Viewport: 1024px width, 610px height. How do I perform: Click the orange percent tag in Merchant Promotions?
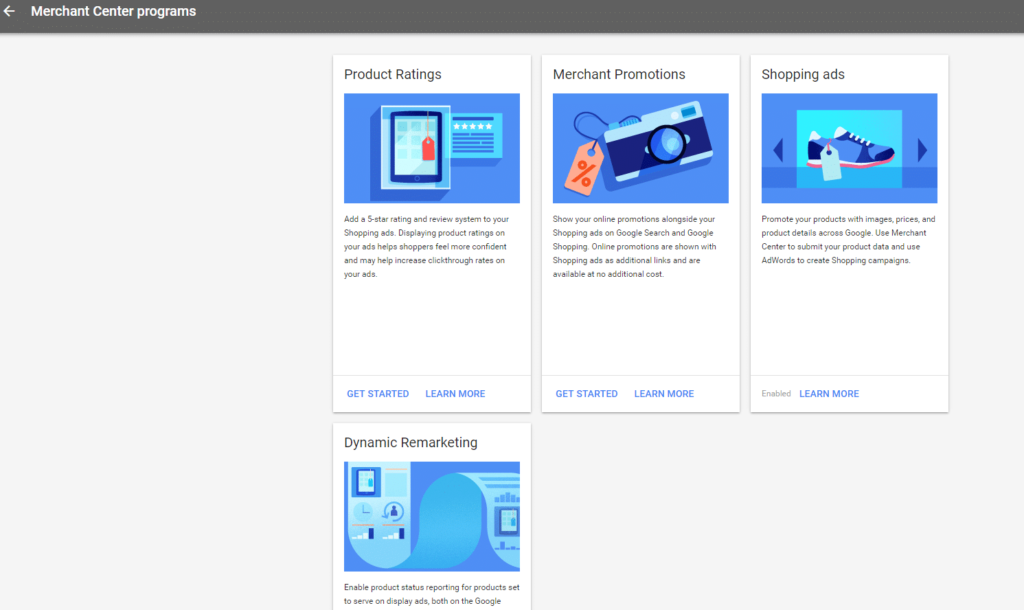[582, 167]
